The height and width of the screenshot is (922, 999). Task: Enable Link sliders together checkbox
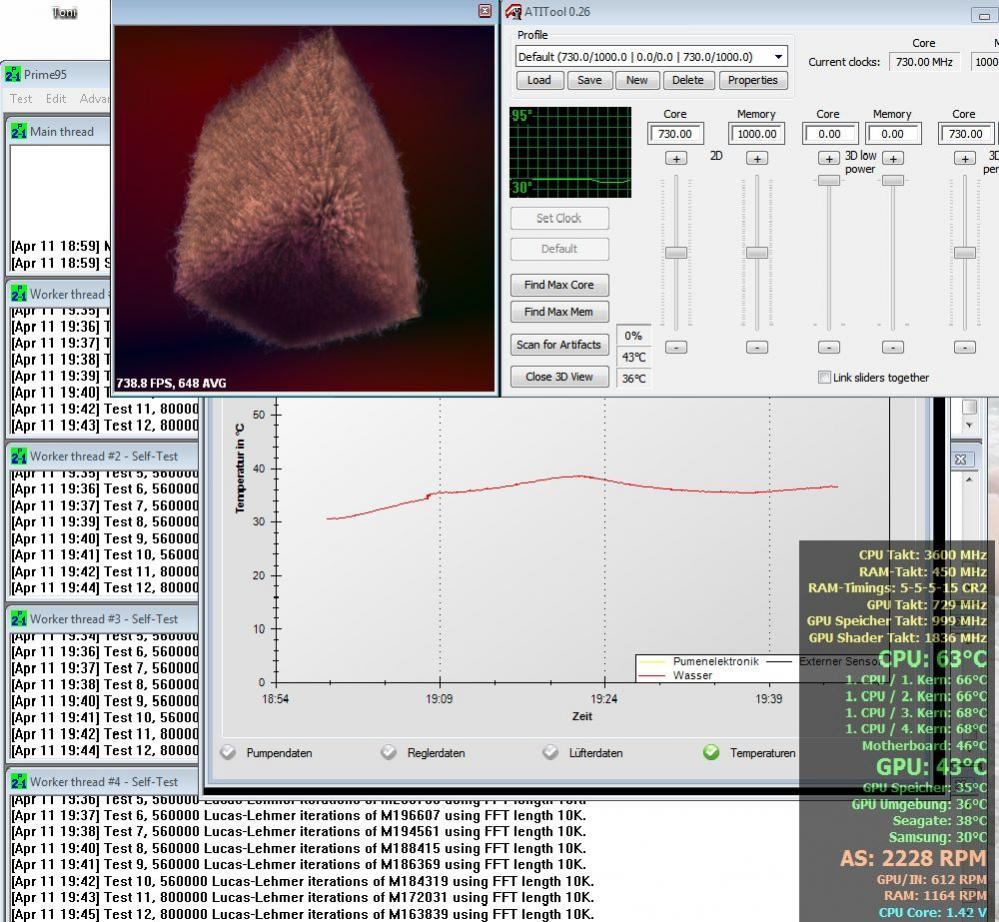(824, 377)
